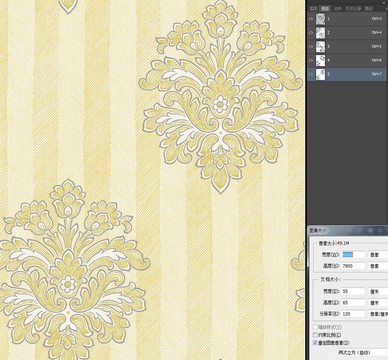Hide channel 3 using its eye icon
Viewport: 388px width, 360px height.
pyautogui.click(x=311, y=46)
